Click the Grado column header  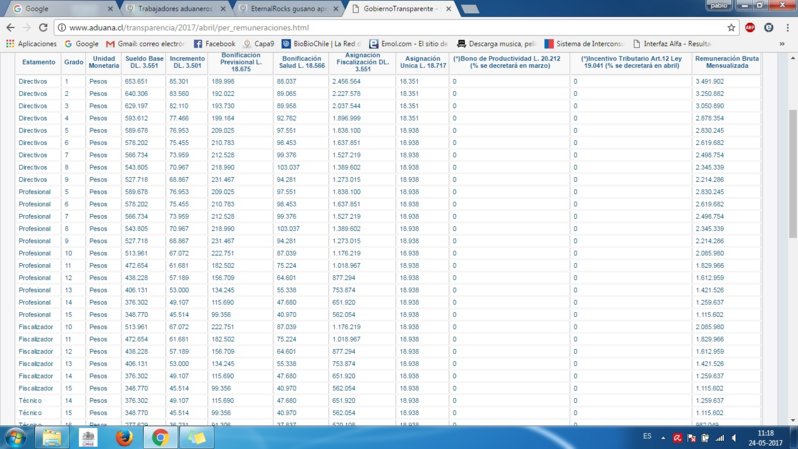(x=74, y=62)
